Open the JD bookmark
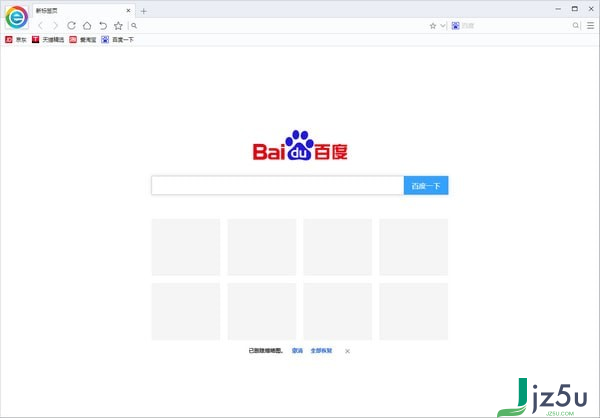Screen dimensions: 600x418 16,39
